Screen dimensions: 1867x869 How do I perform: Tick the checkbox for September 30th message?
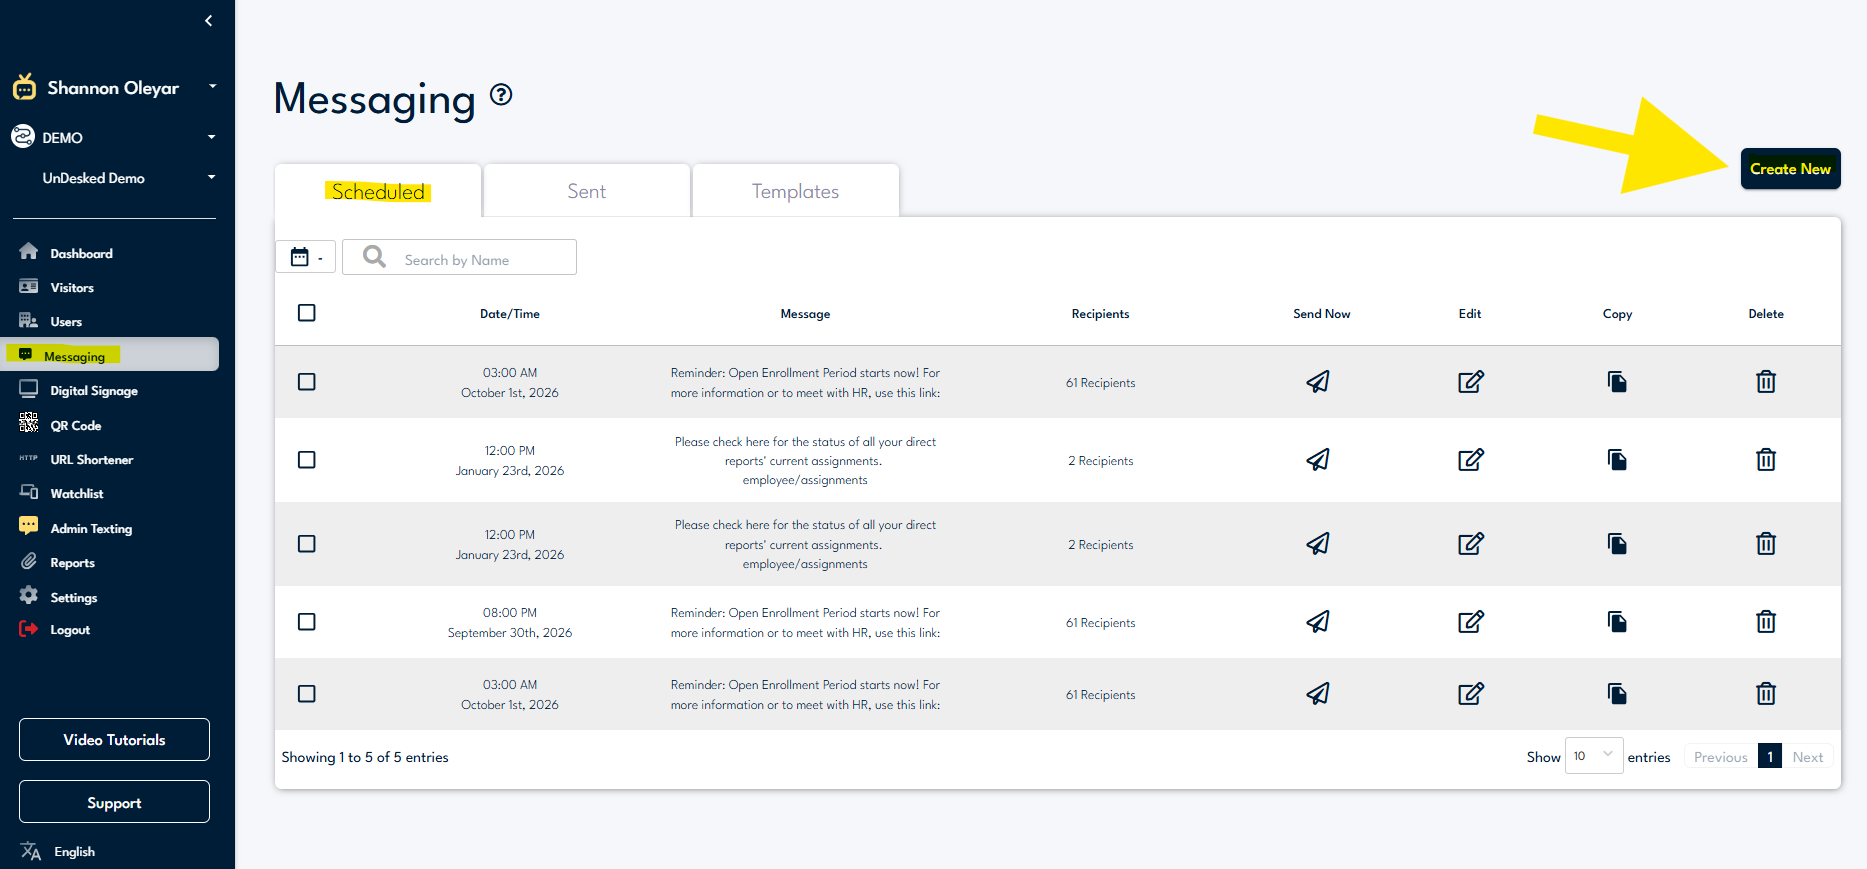click(307, 622)
